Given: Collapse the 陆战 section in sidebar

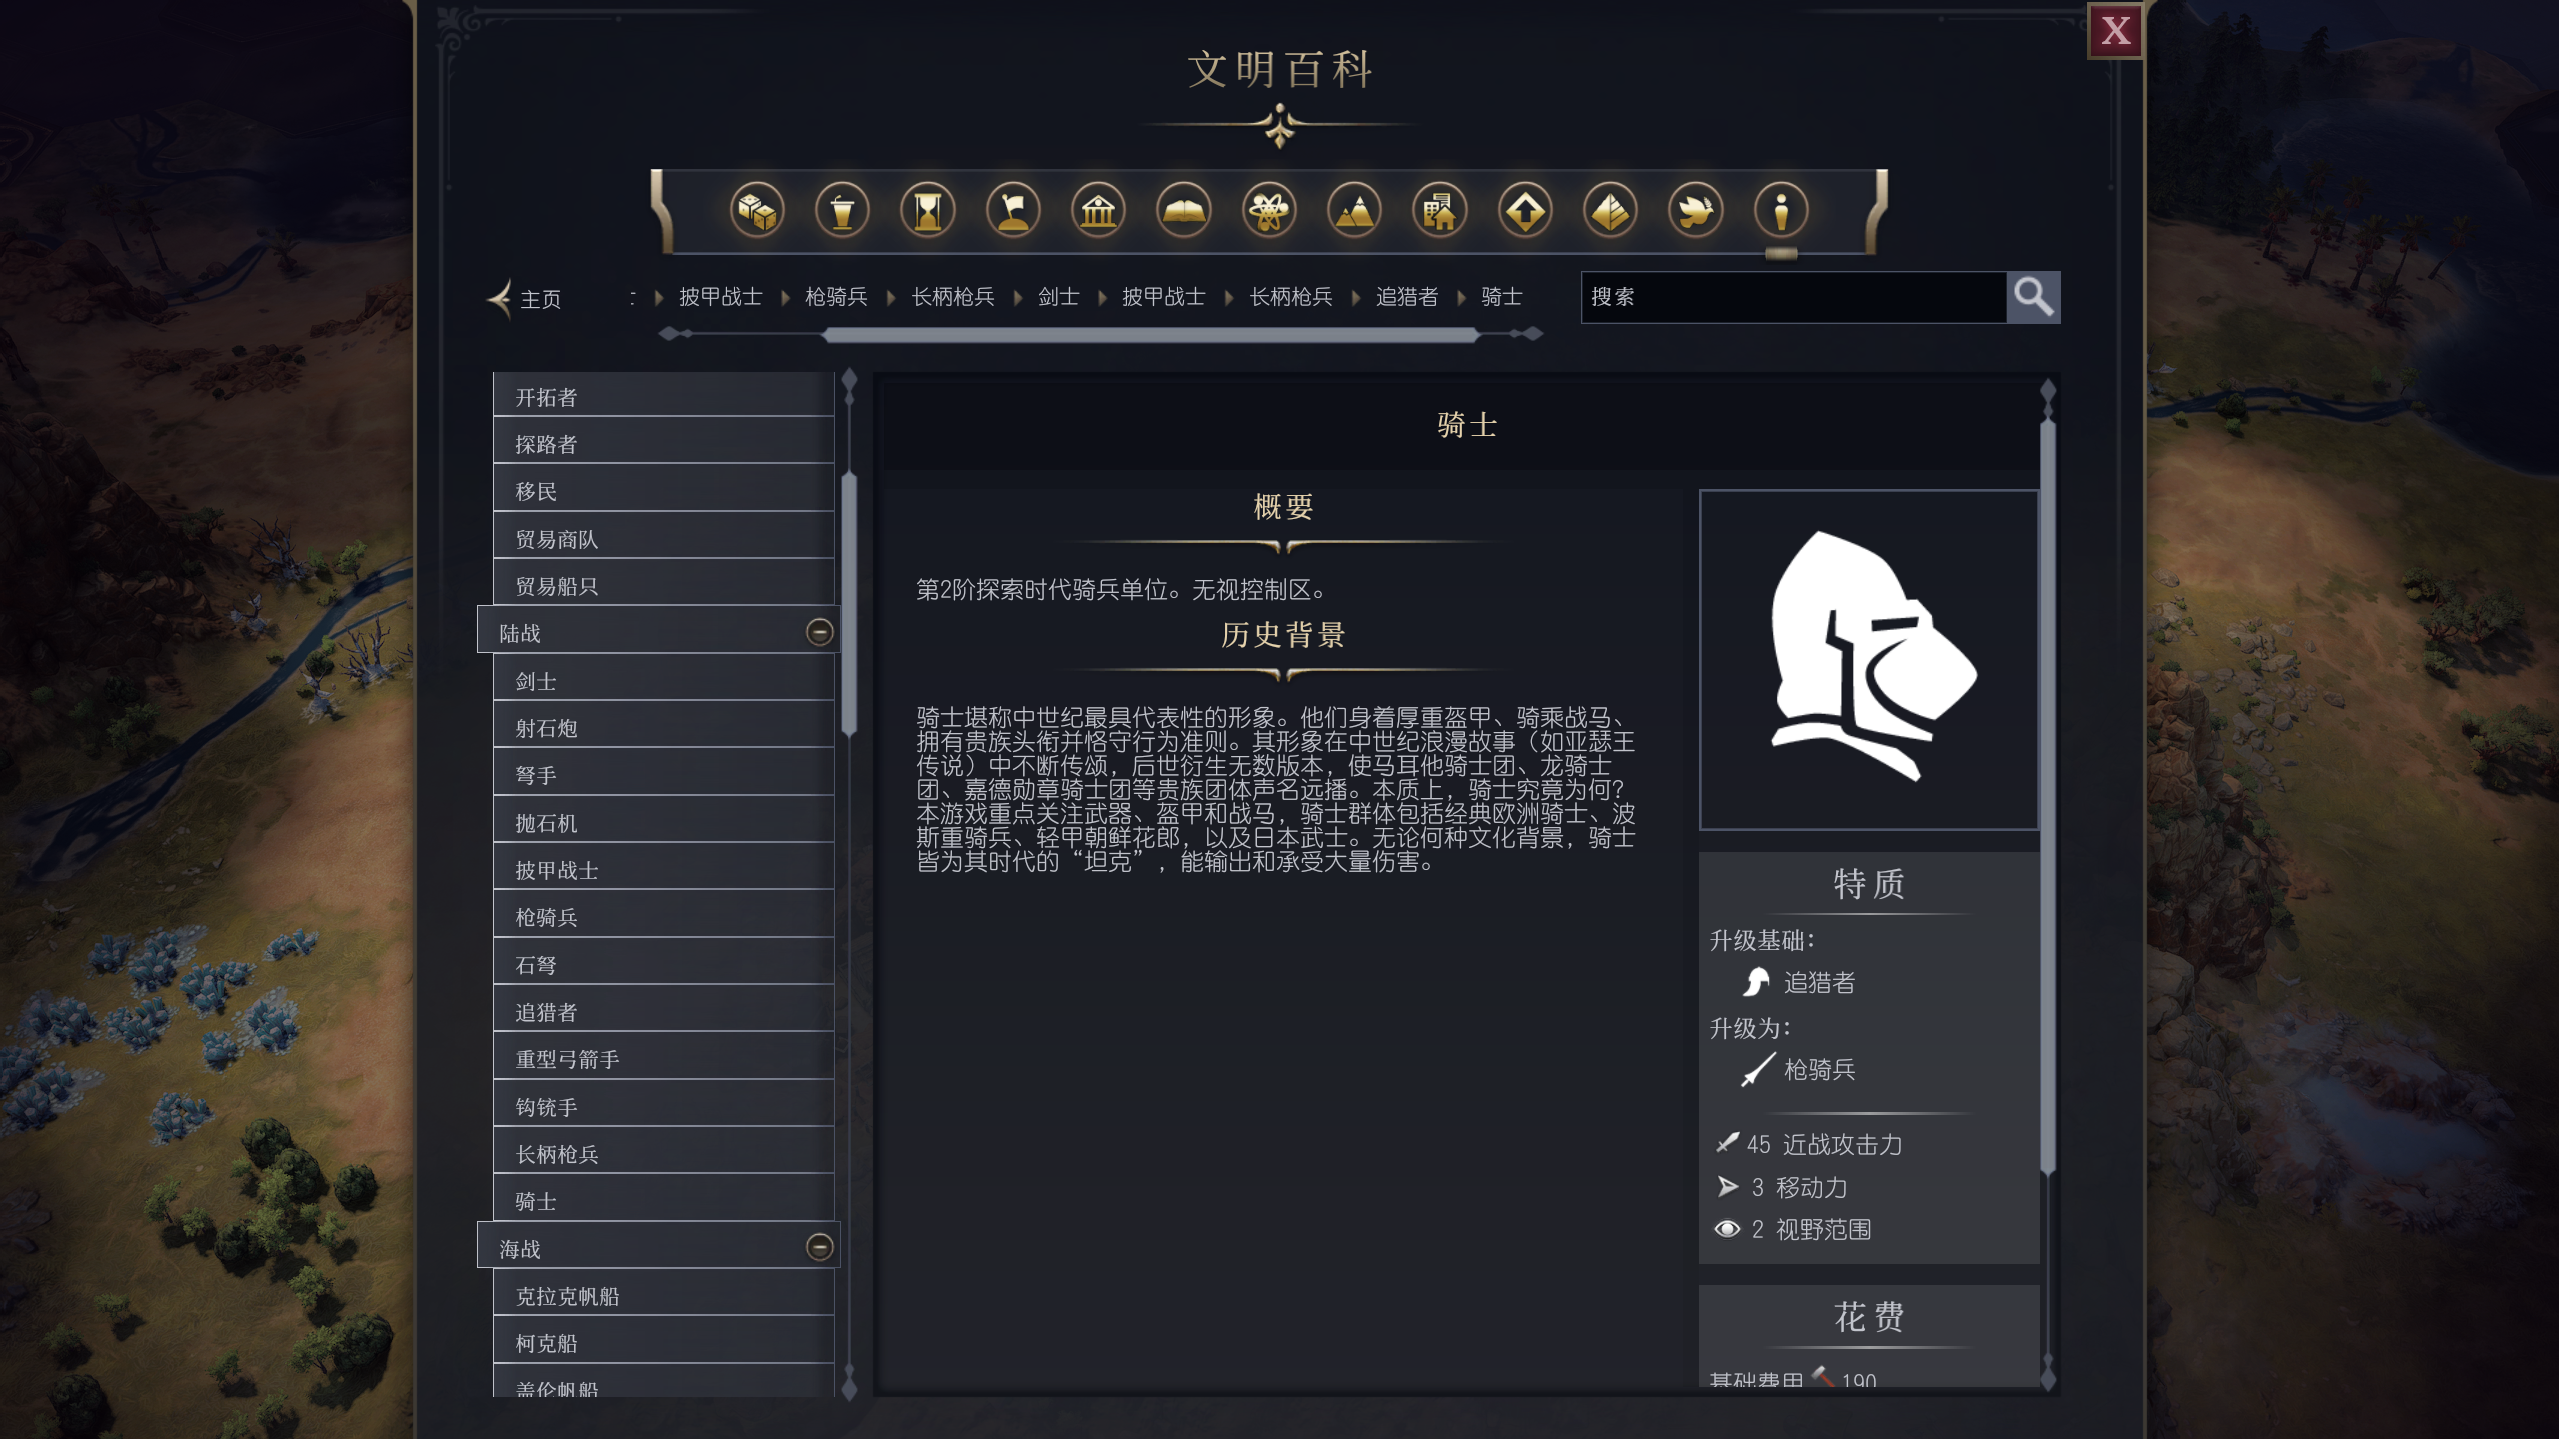Looking at the screenshot, I should pyautogui.click(x=819, y=632).
